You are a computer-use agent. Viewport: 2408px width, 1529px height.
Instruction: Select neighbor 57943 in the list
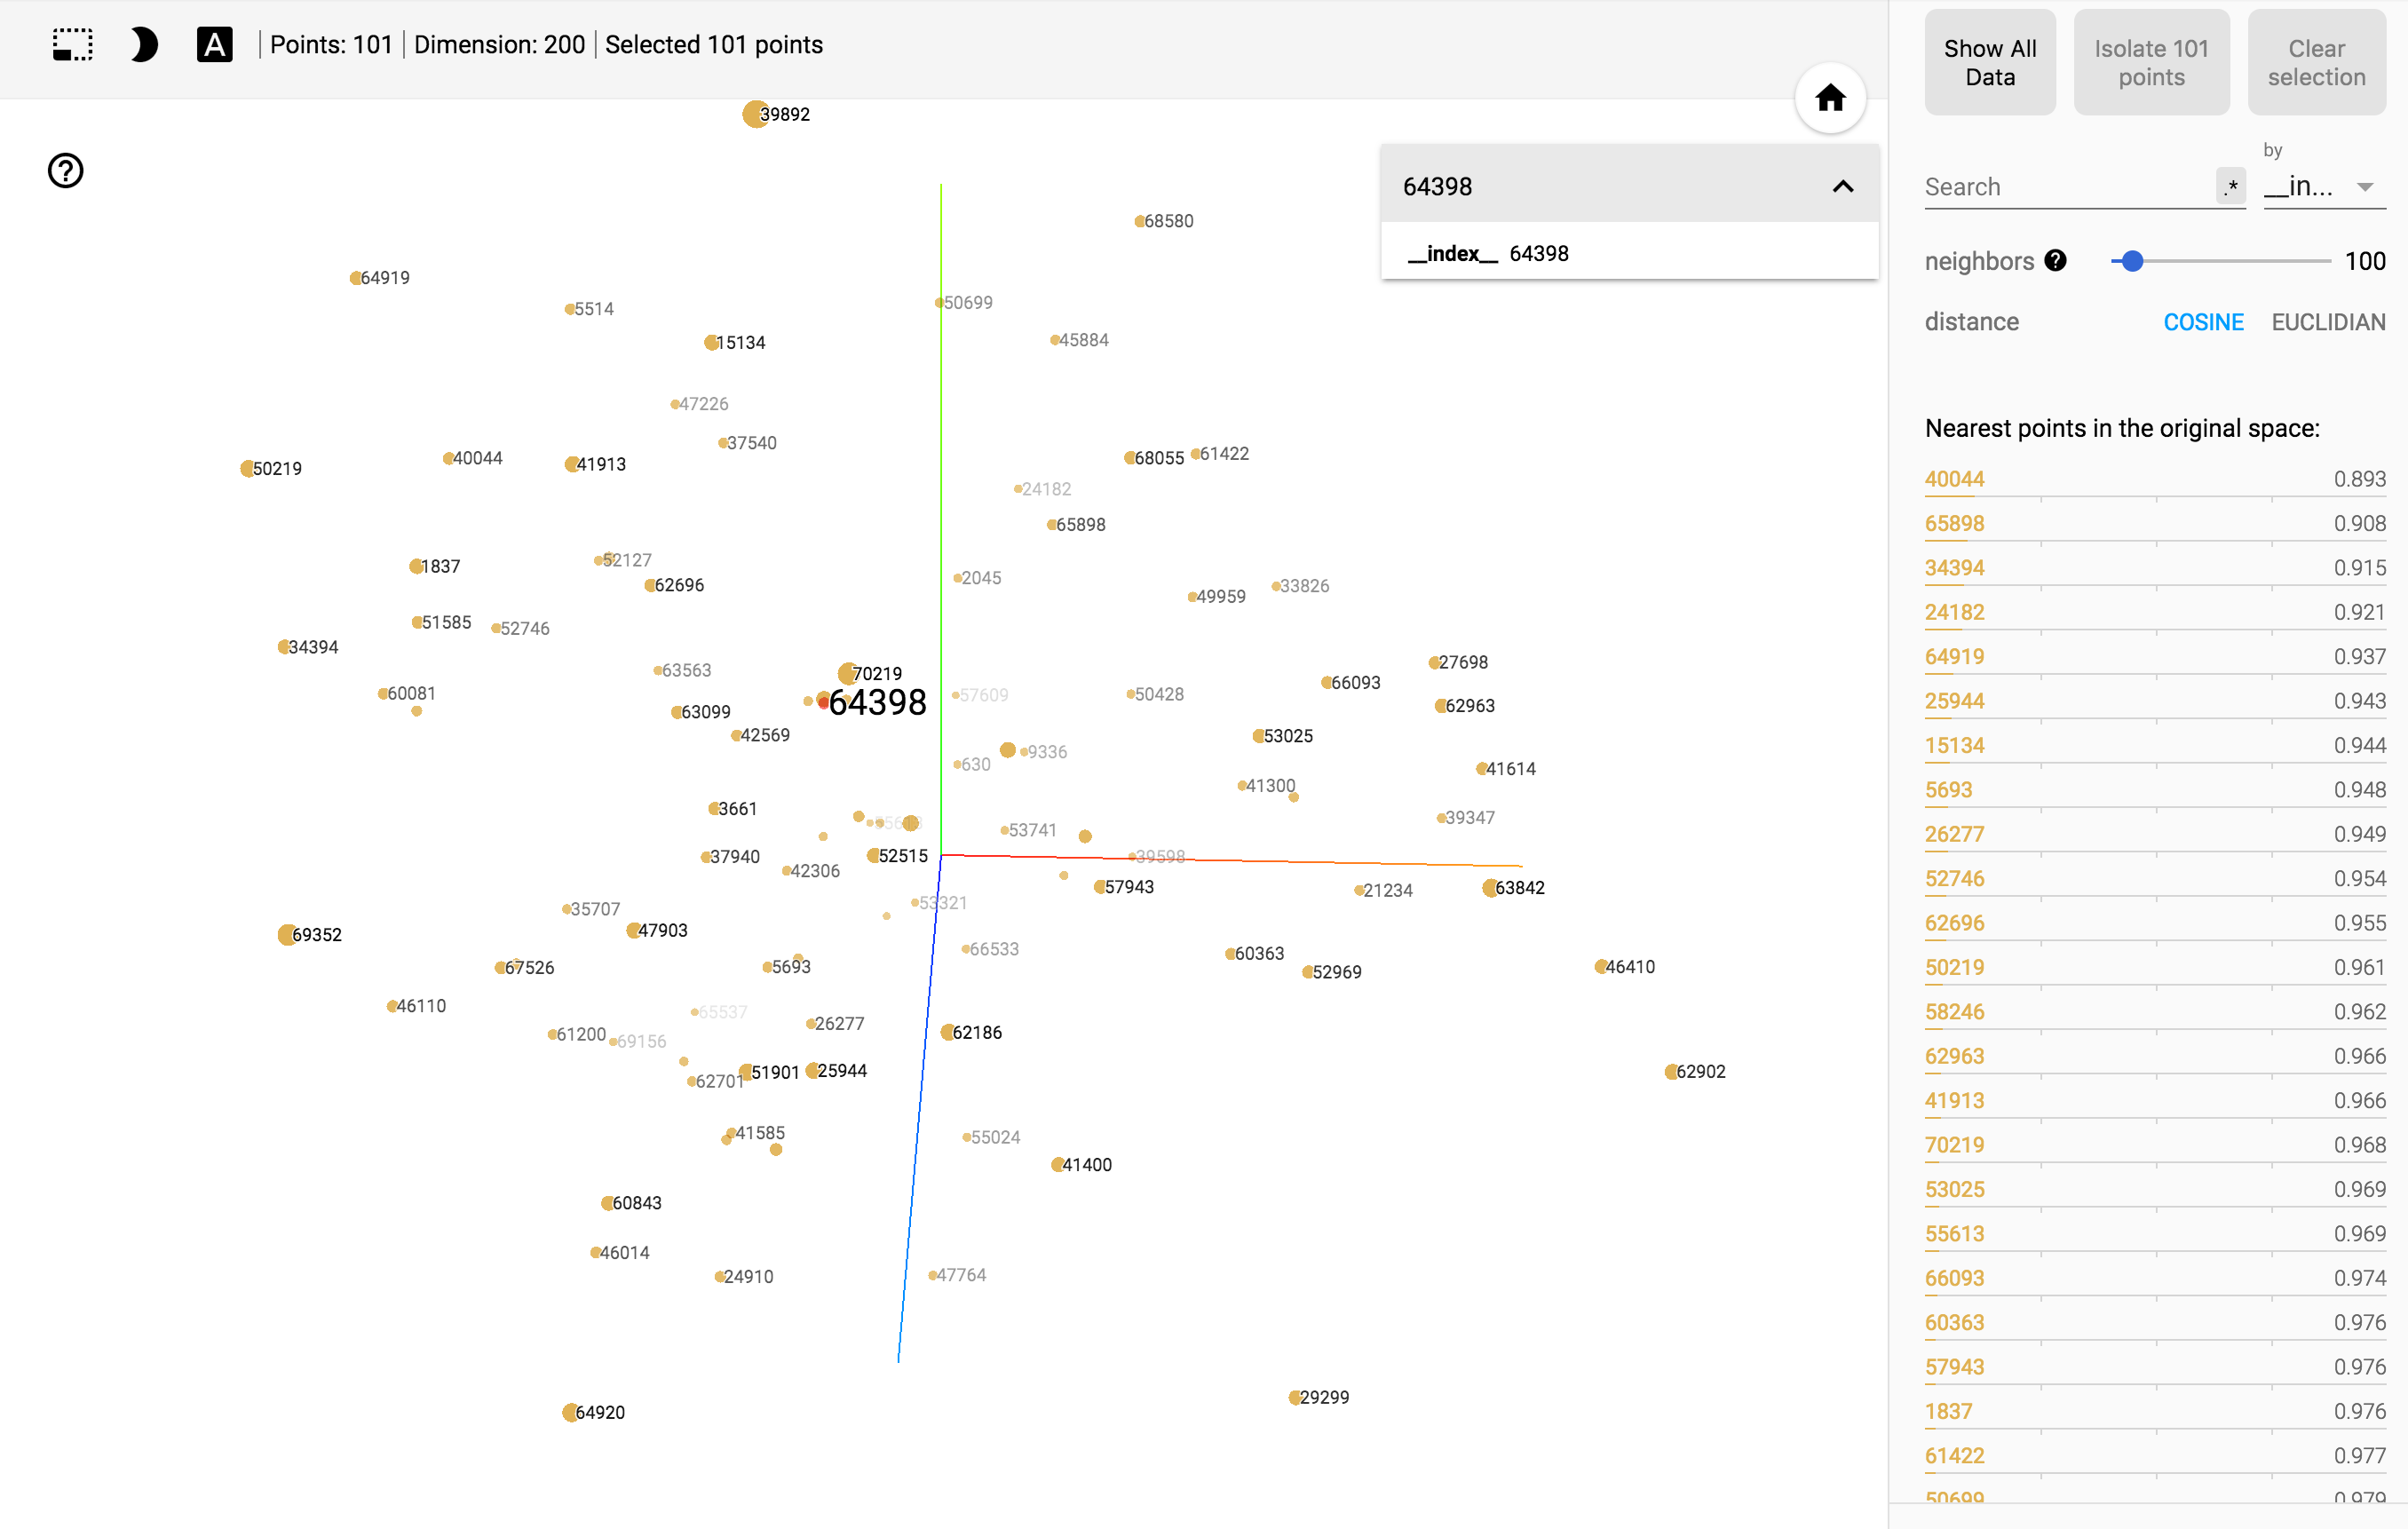2155,1367
